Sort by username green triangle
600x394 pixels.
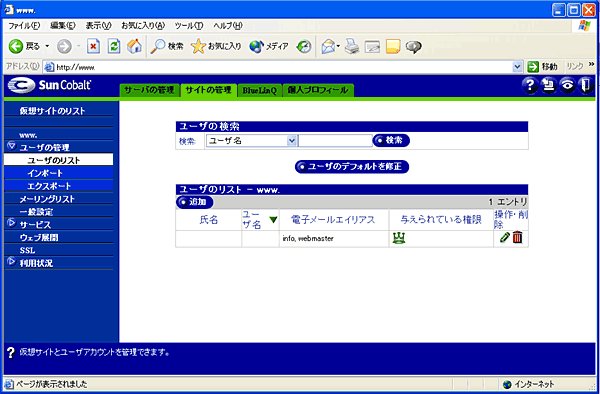tap(273, 220)
